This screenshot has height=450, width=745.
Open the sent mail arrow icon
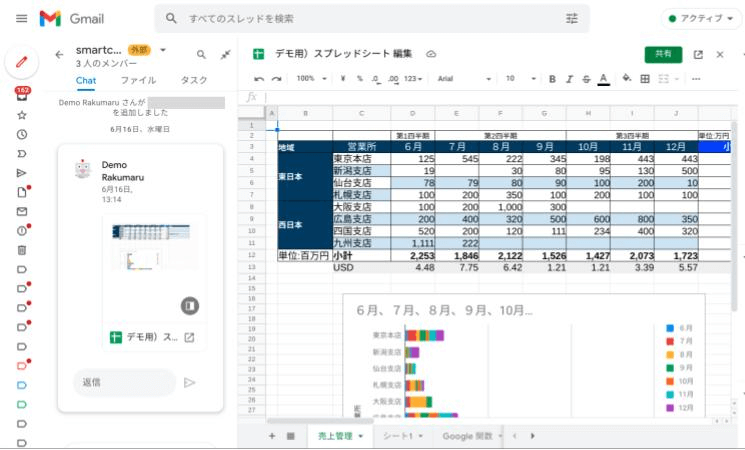(x=22, y=173)
